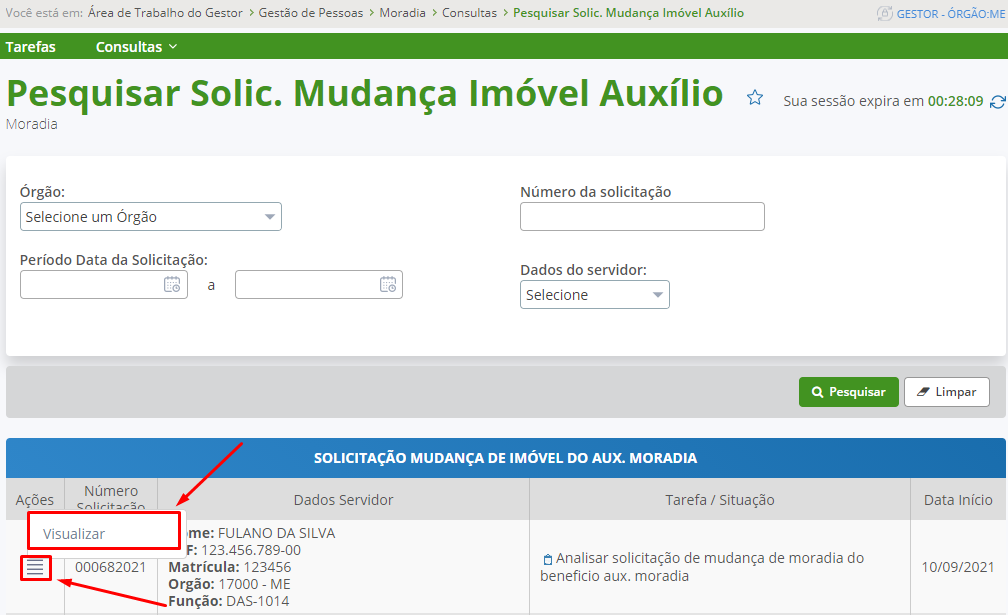Viewport: 1008px width, 615px height.
Task: Click the date 10/09/2021 cell
Action: tap(958, 567)
